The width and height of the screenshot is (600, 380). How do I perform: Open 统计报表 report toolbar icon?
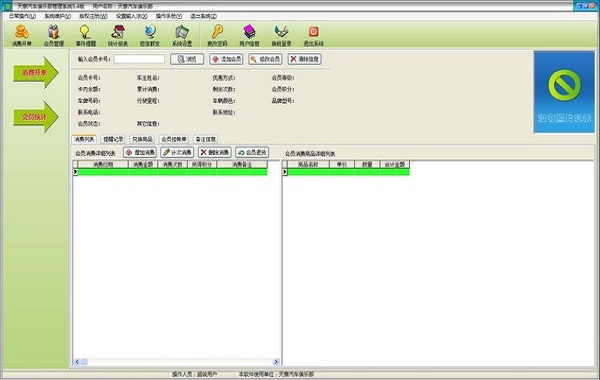coord(117,35)
